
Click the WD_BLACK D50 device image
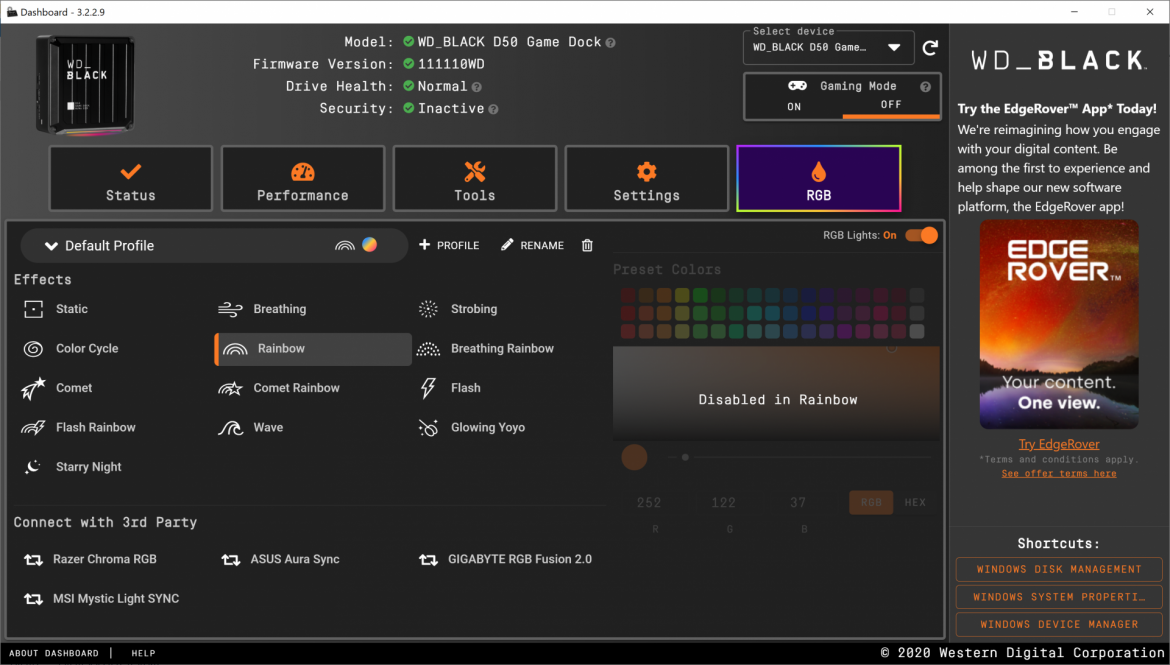click(85, 86)
